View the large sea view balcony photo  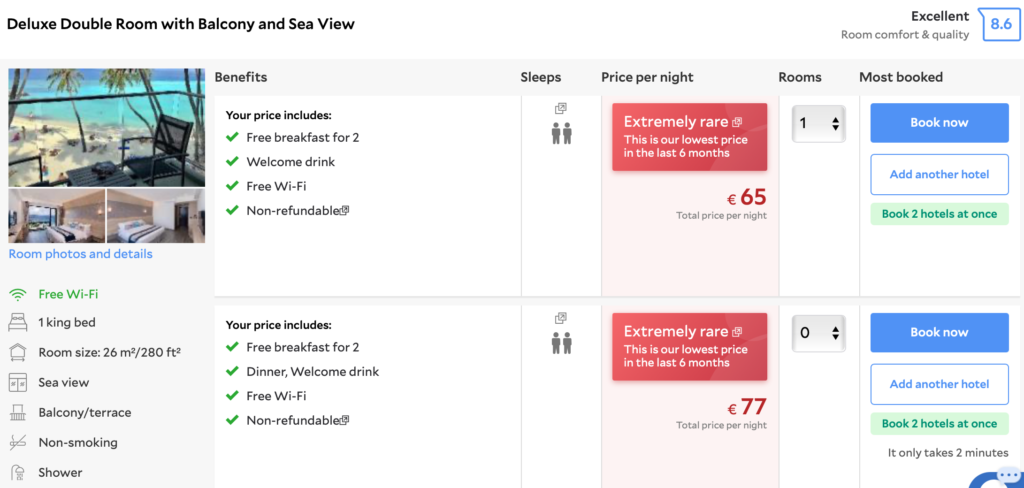(x=106, y=127)
